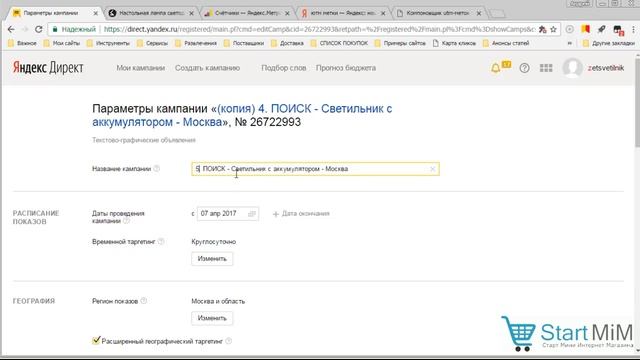Click Изменить under Временной таргетинг
The width and height of the screenshot is (640, 360).
[212, 259]
